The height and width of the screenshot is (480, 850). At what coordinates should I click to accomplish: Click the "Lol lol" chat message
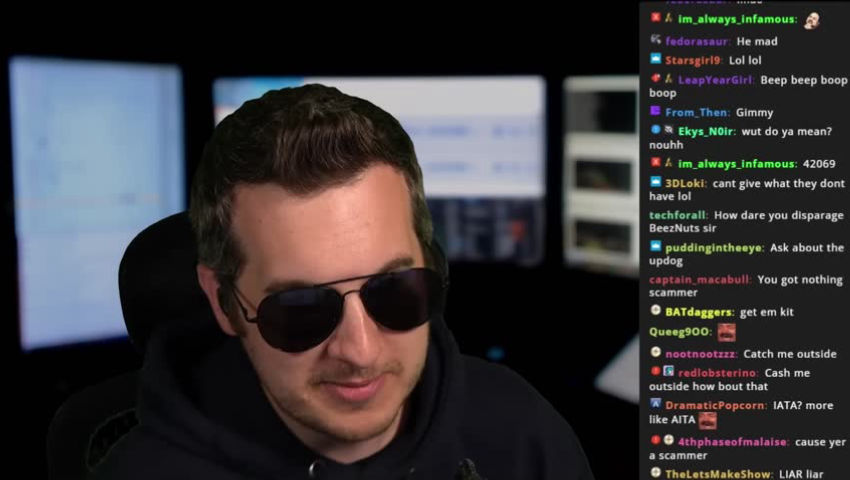click(745, 60)
